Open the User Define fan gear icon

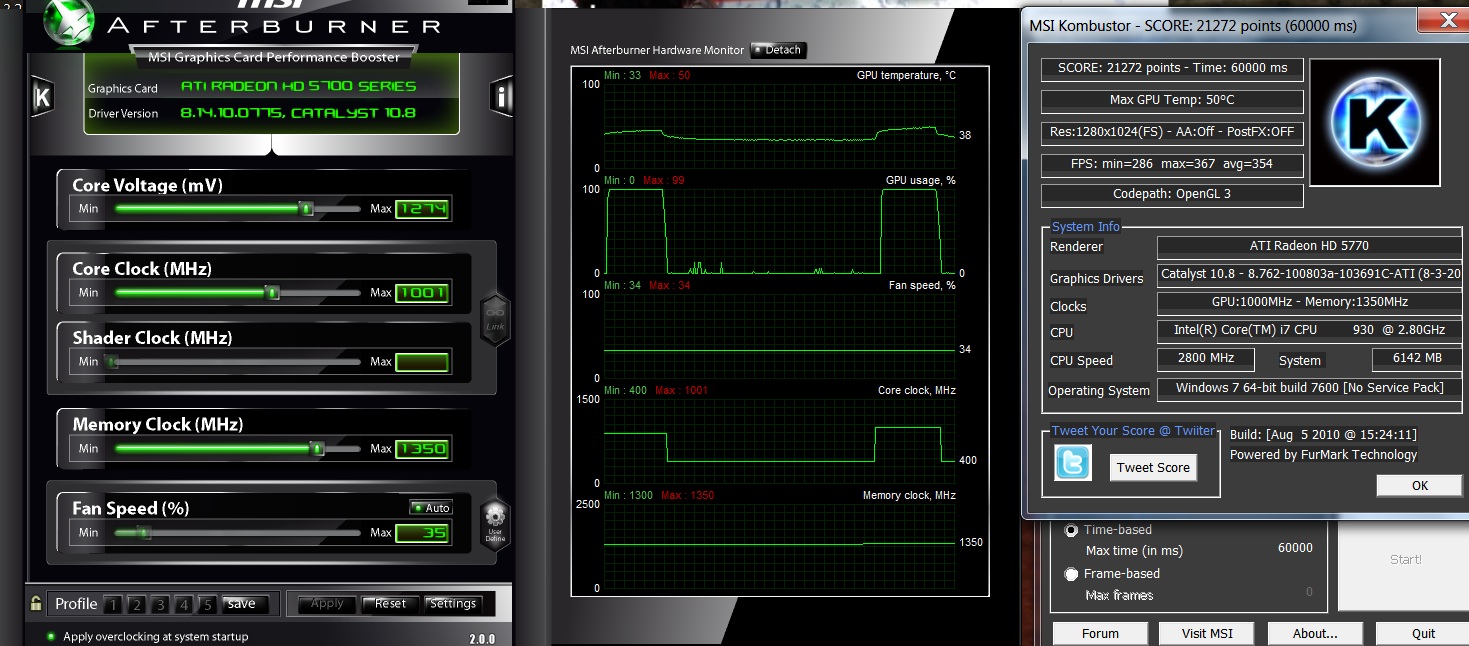pyautogui.click(x=495, y=522)
